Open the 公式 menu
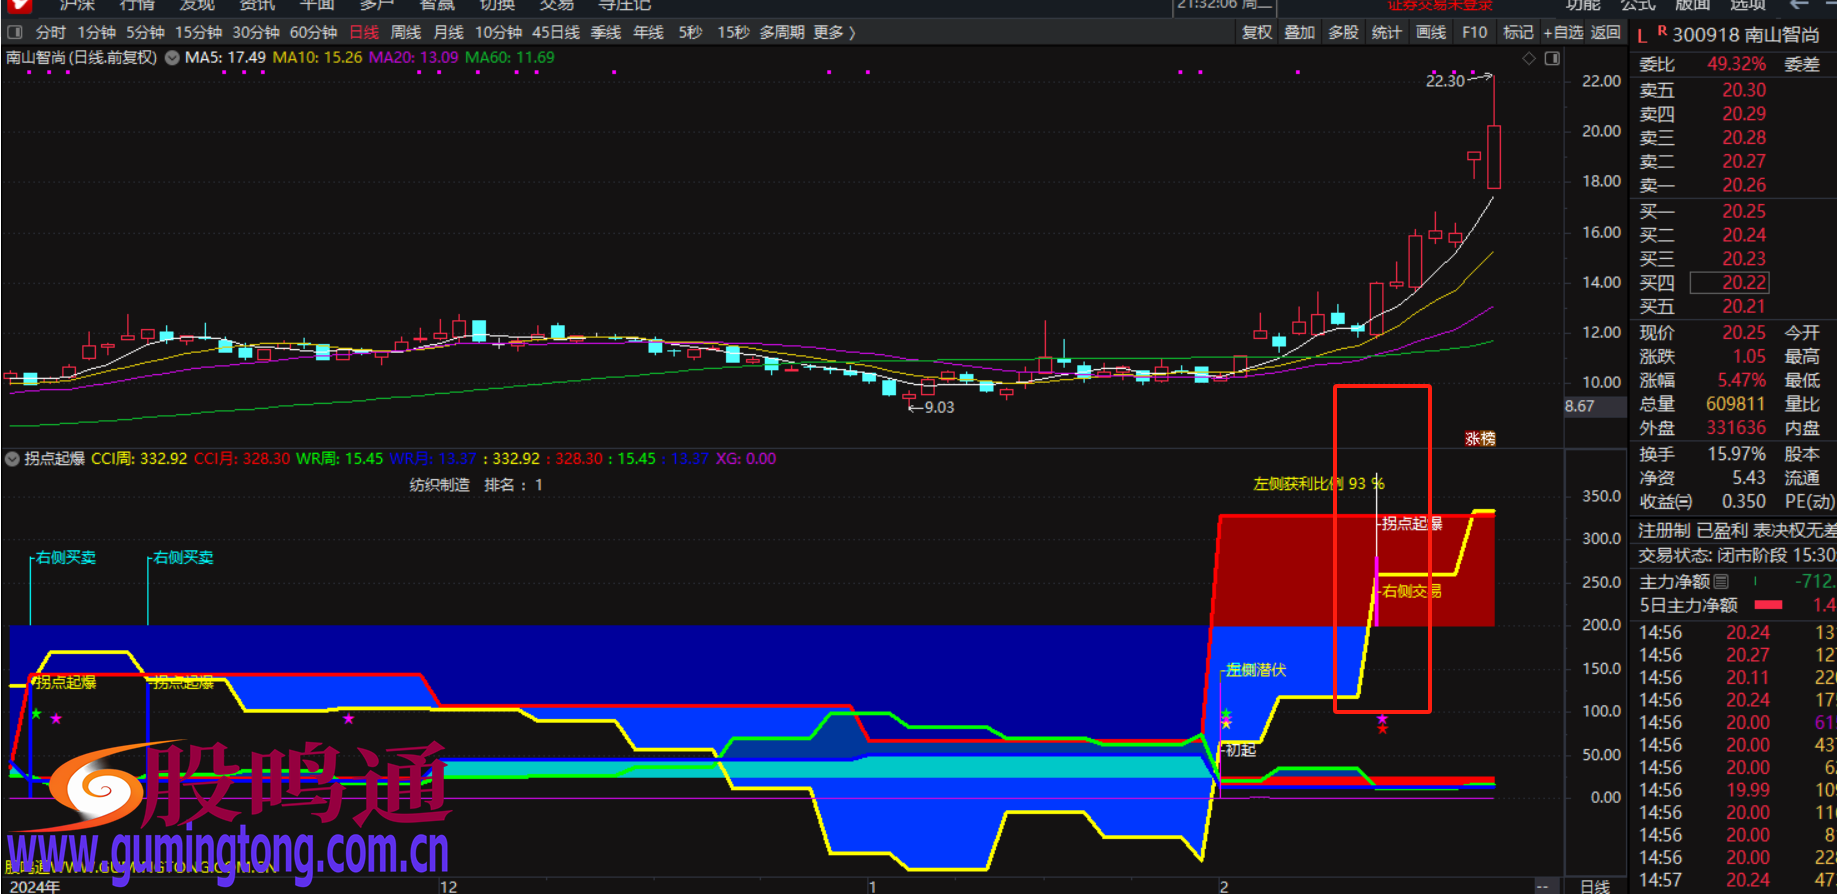Image resolution: width=1837 pixels, height=894 pixels. coord(1637,5)
